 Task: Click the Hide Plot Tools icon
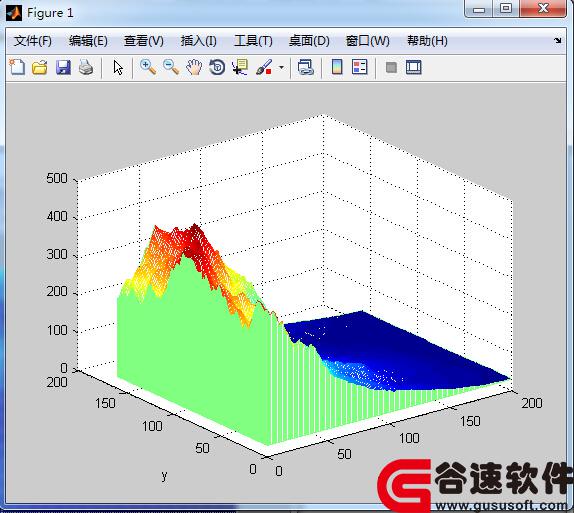click(391, 67)
